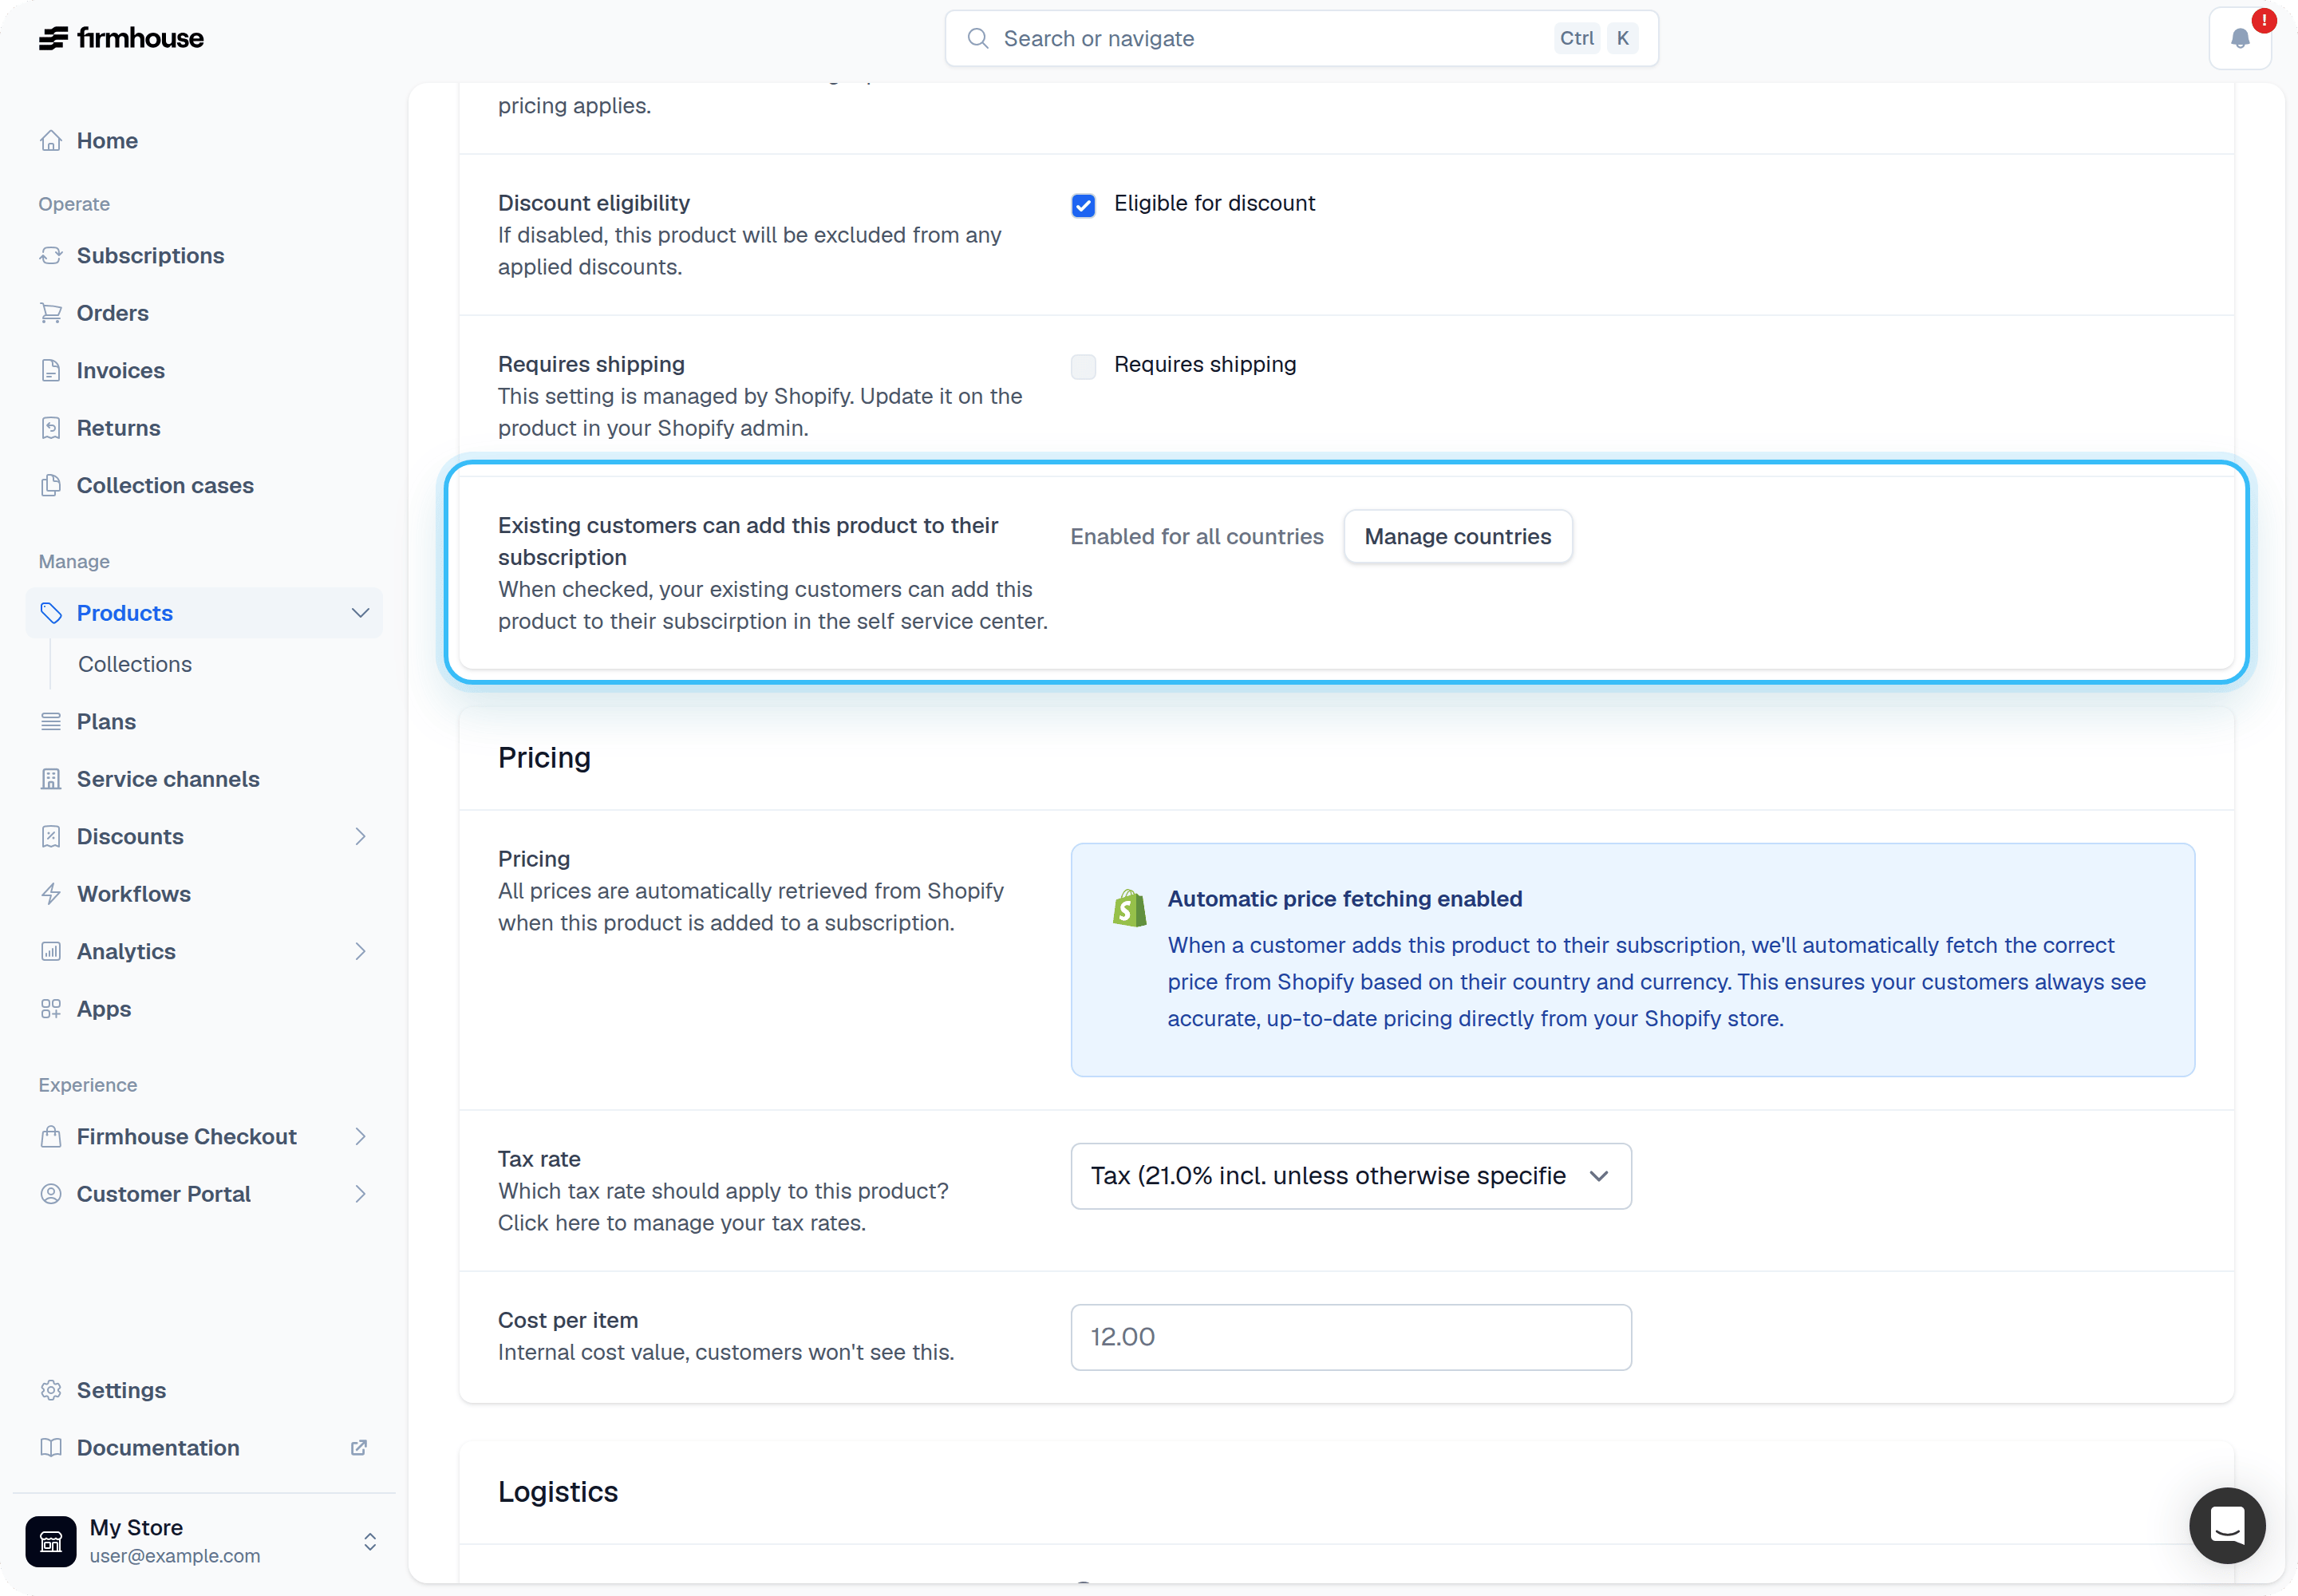Open the My Store account switcher
The width and height of the screenshot is (2298, 1596).
(x=204, y=1542)
